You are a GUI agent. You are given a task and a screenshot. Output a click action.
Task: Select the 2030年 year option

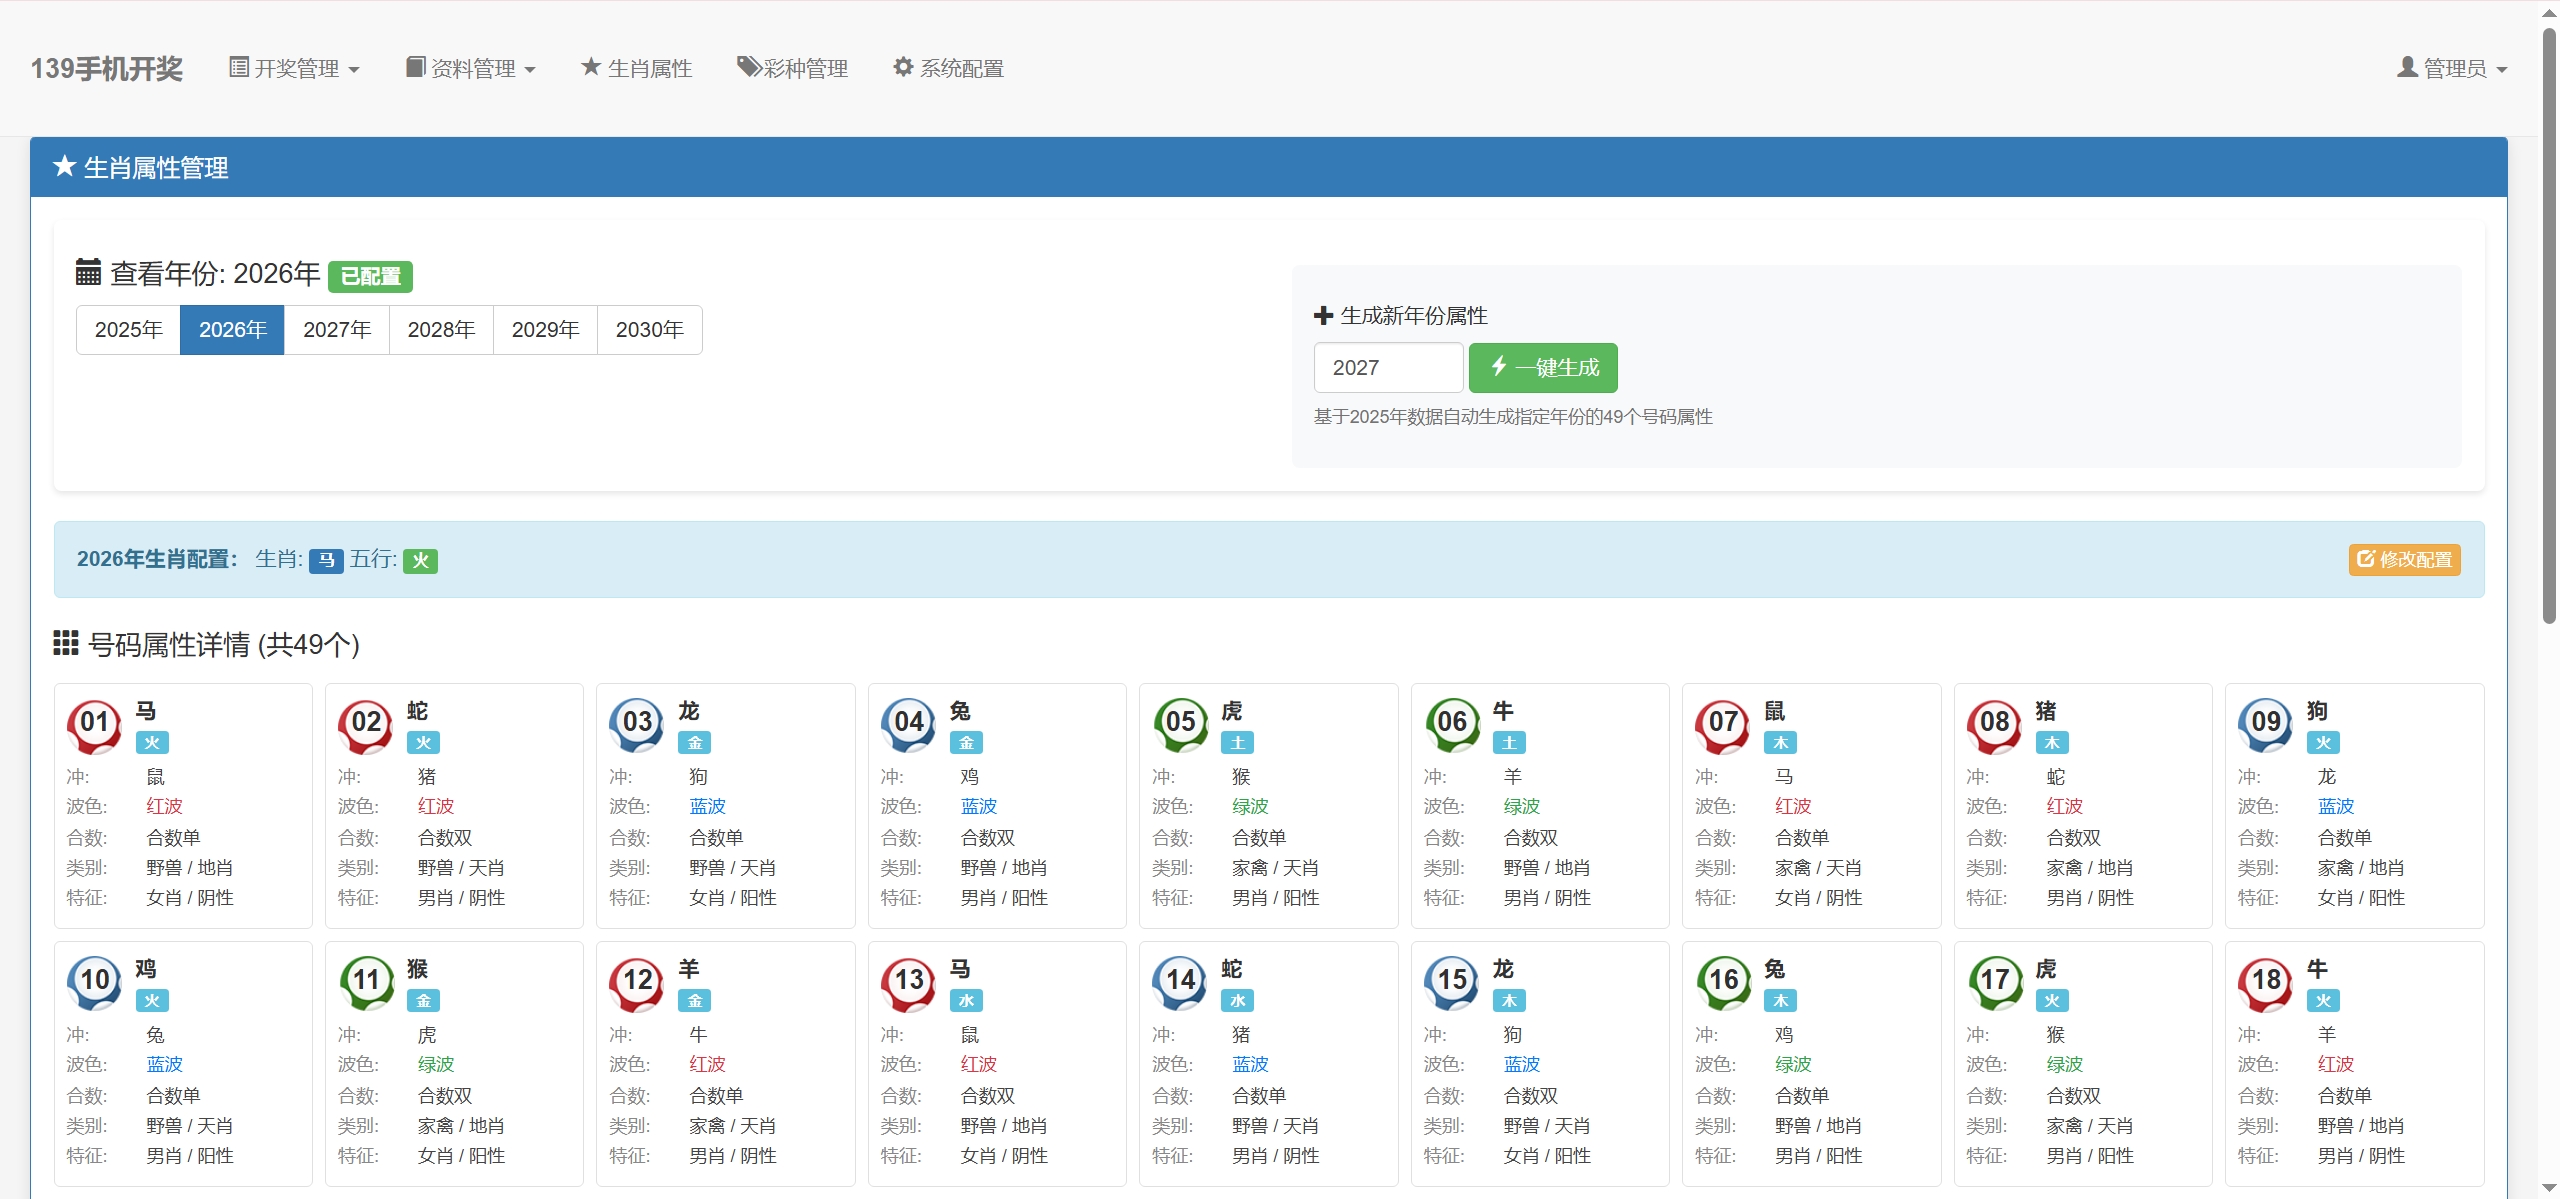click(649, 330)
